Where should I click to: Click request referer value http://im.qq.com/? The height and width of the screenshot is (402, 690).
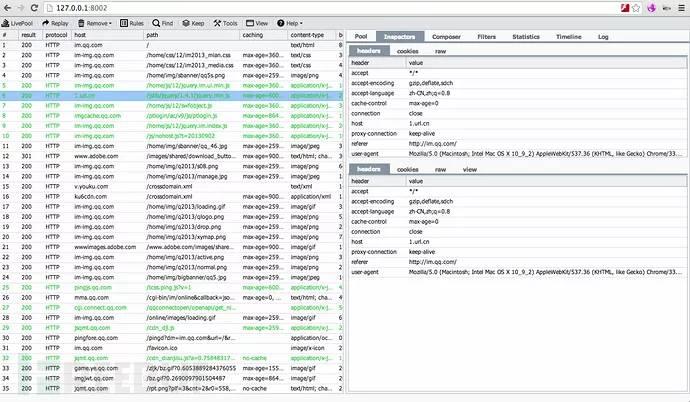pyautogui.click(x=433, y=144)
